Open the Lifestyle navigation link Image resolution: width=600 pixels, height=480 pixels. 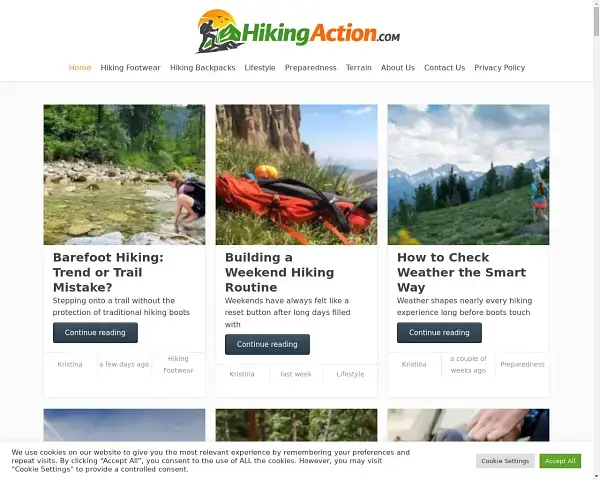(x=260, y=68)
